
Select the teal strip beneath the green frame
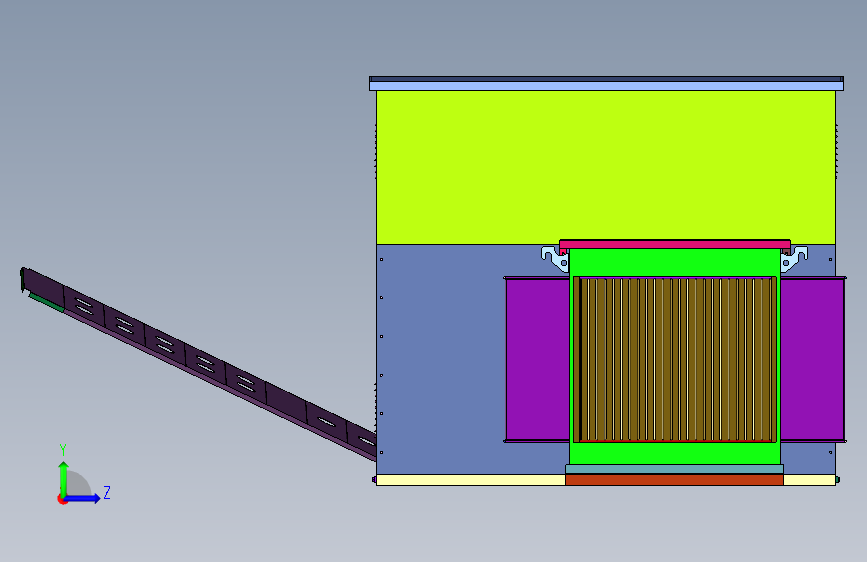point(674,469)
